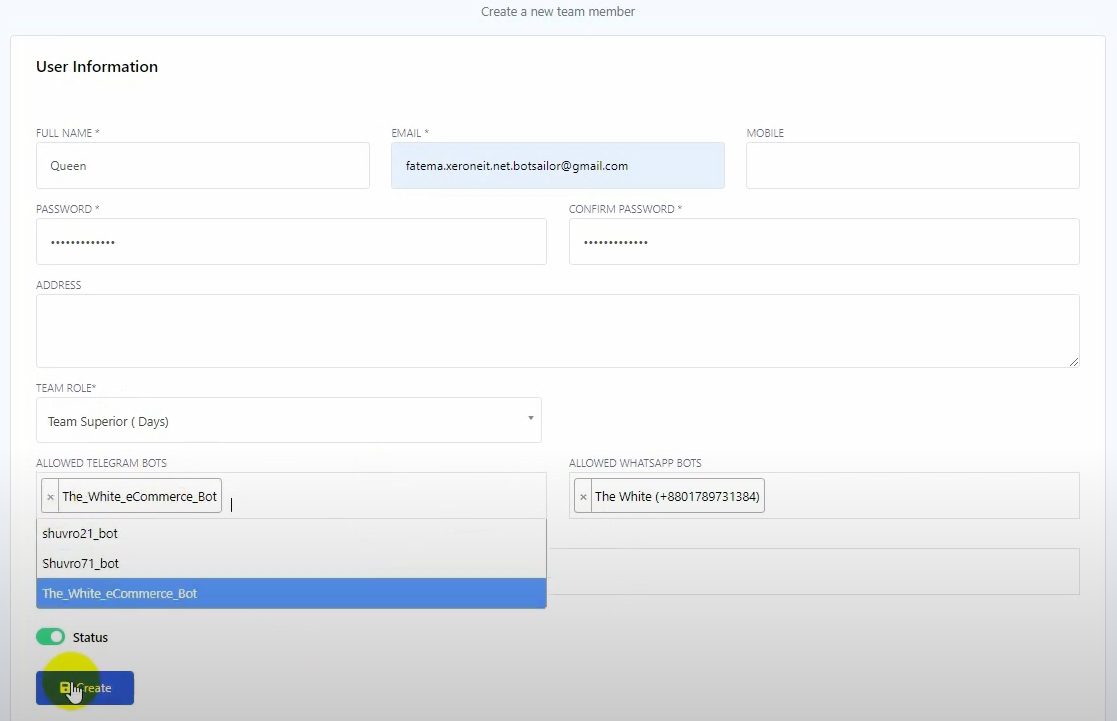Focus the Full Name field containing Queen

[202, 166]
